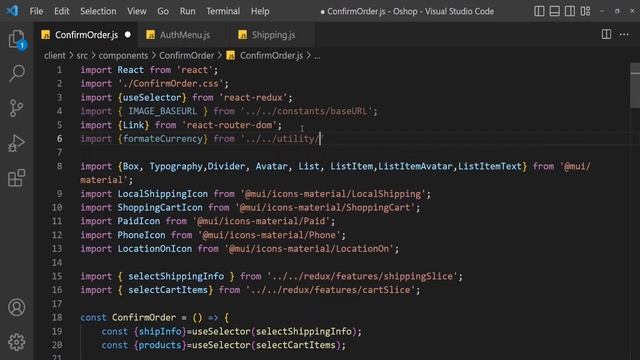Toggle secondary side bar layout button

pyautogui.click(x=570, y=11)
